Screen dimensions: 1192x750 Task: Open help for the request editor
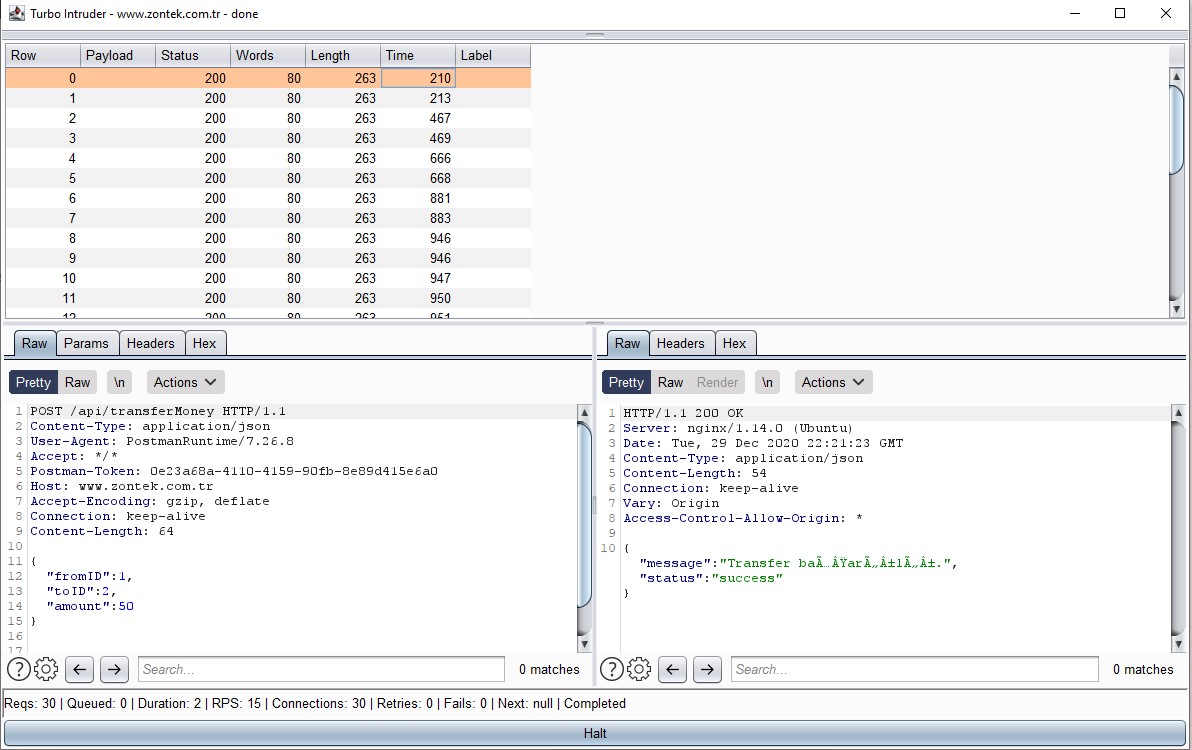click(18, 669)
